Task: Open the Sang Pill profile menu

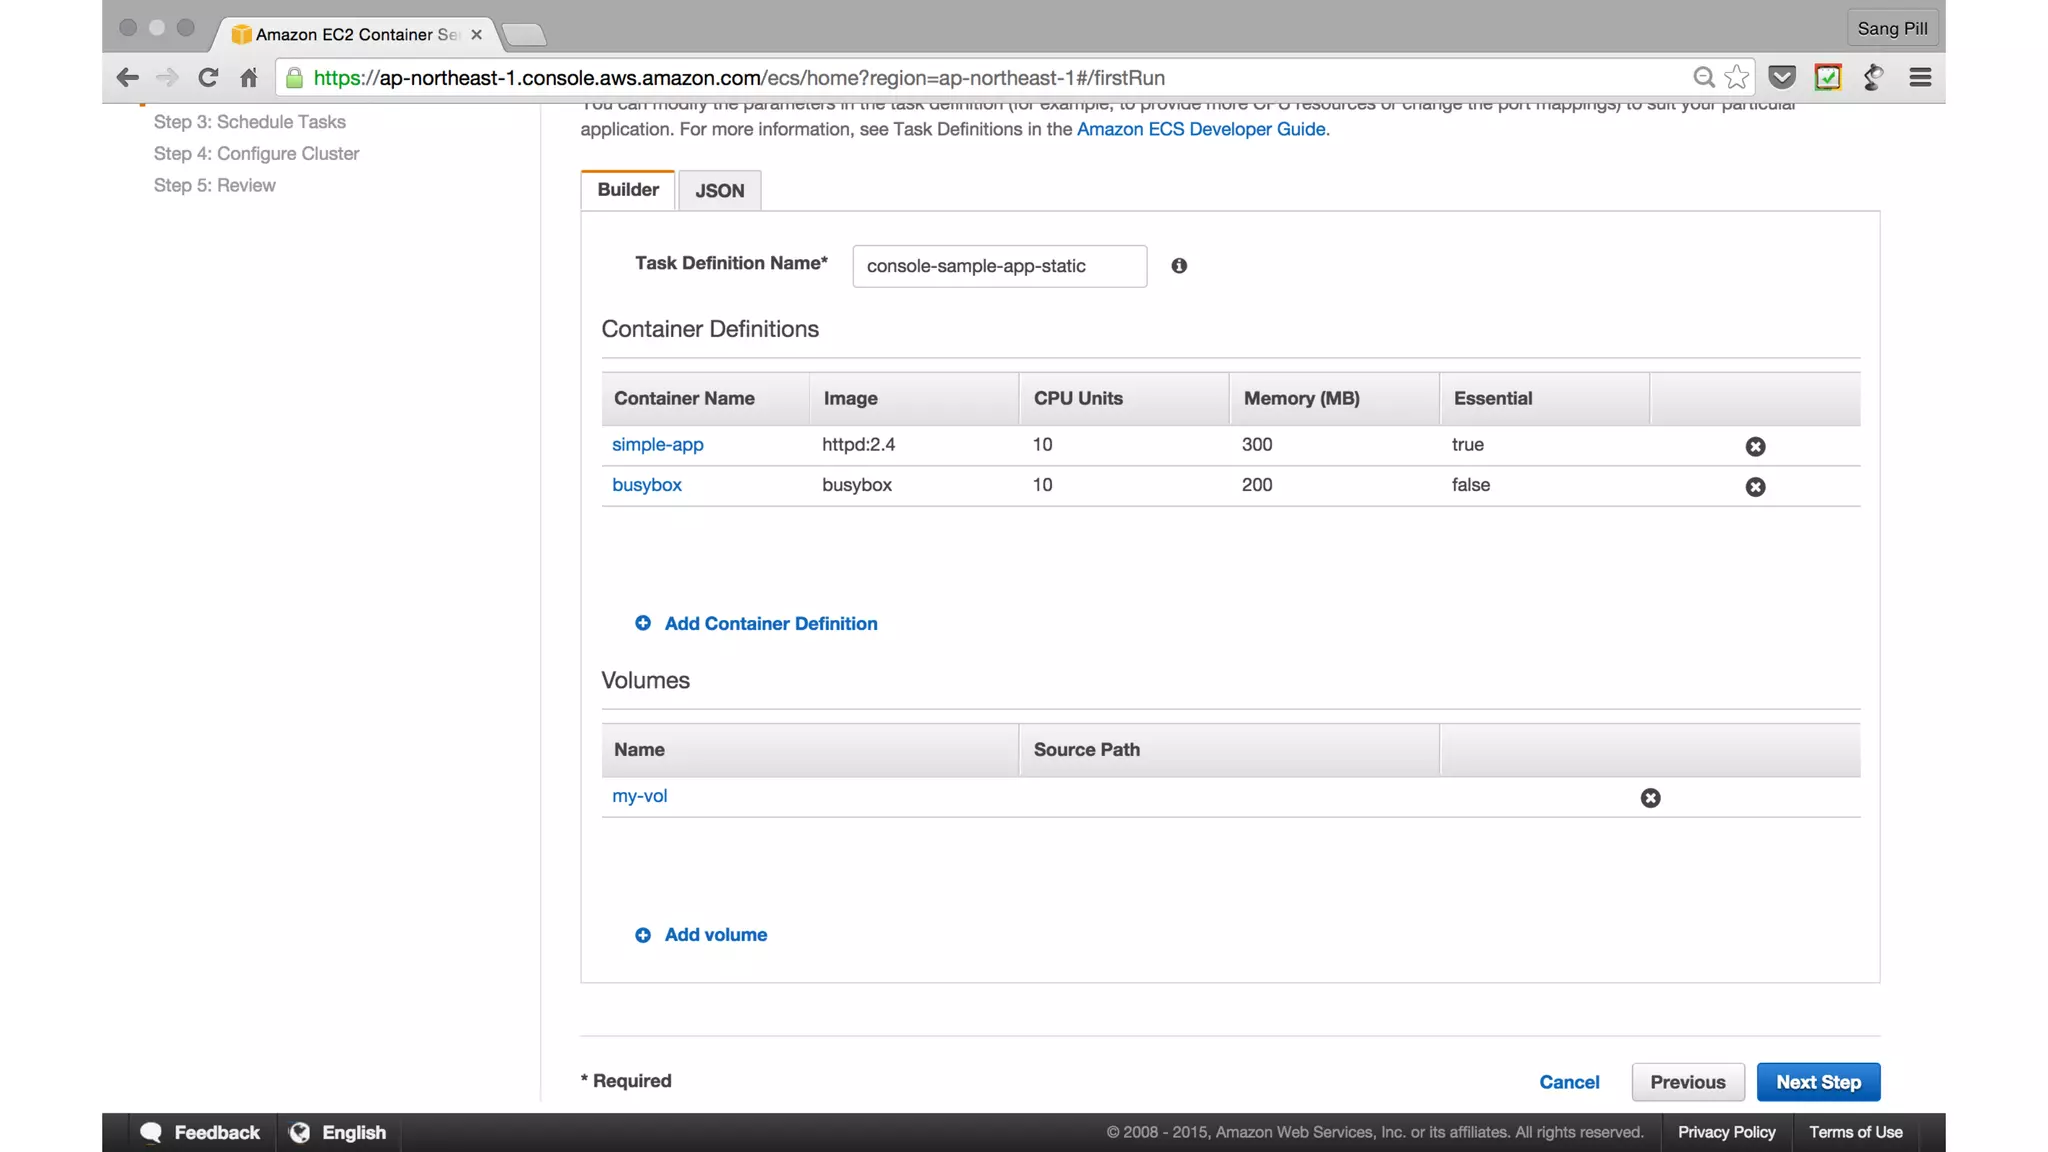Action: coord(1892,28)
